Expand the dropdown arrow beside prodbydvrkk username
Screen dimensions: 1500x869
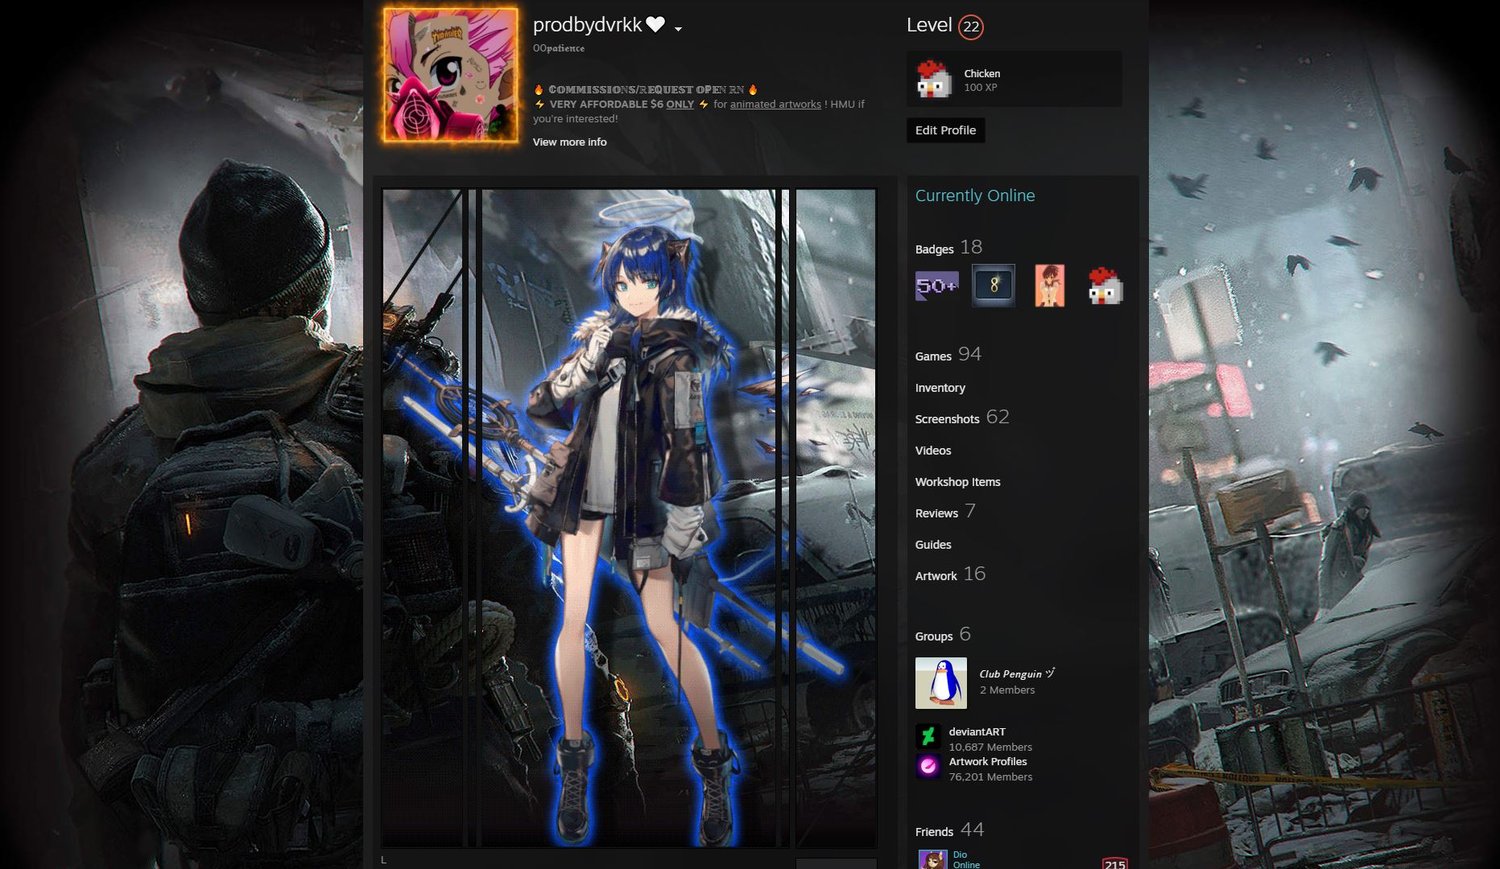pyautogui.click(x=678, y=29)
